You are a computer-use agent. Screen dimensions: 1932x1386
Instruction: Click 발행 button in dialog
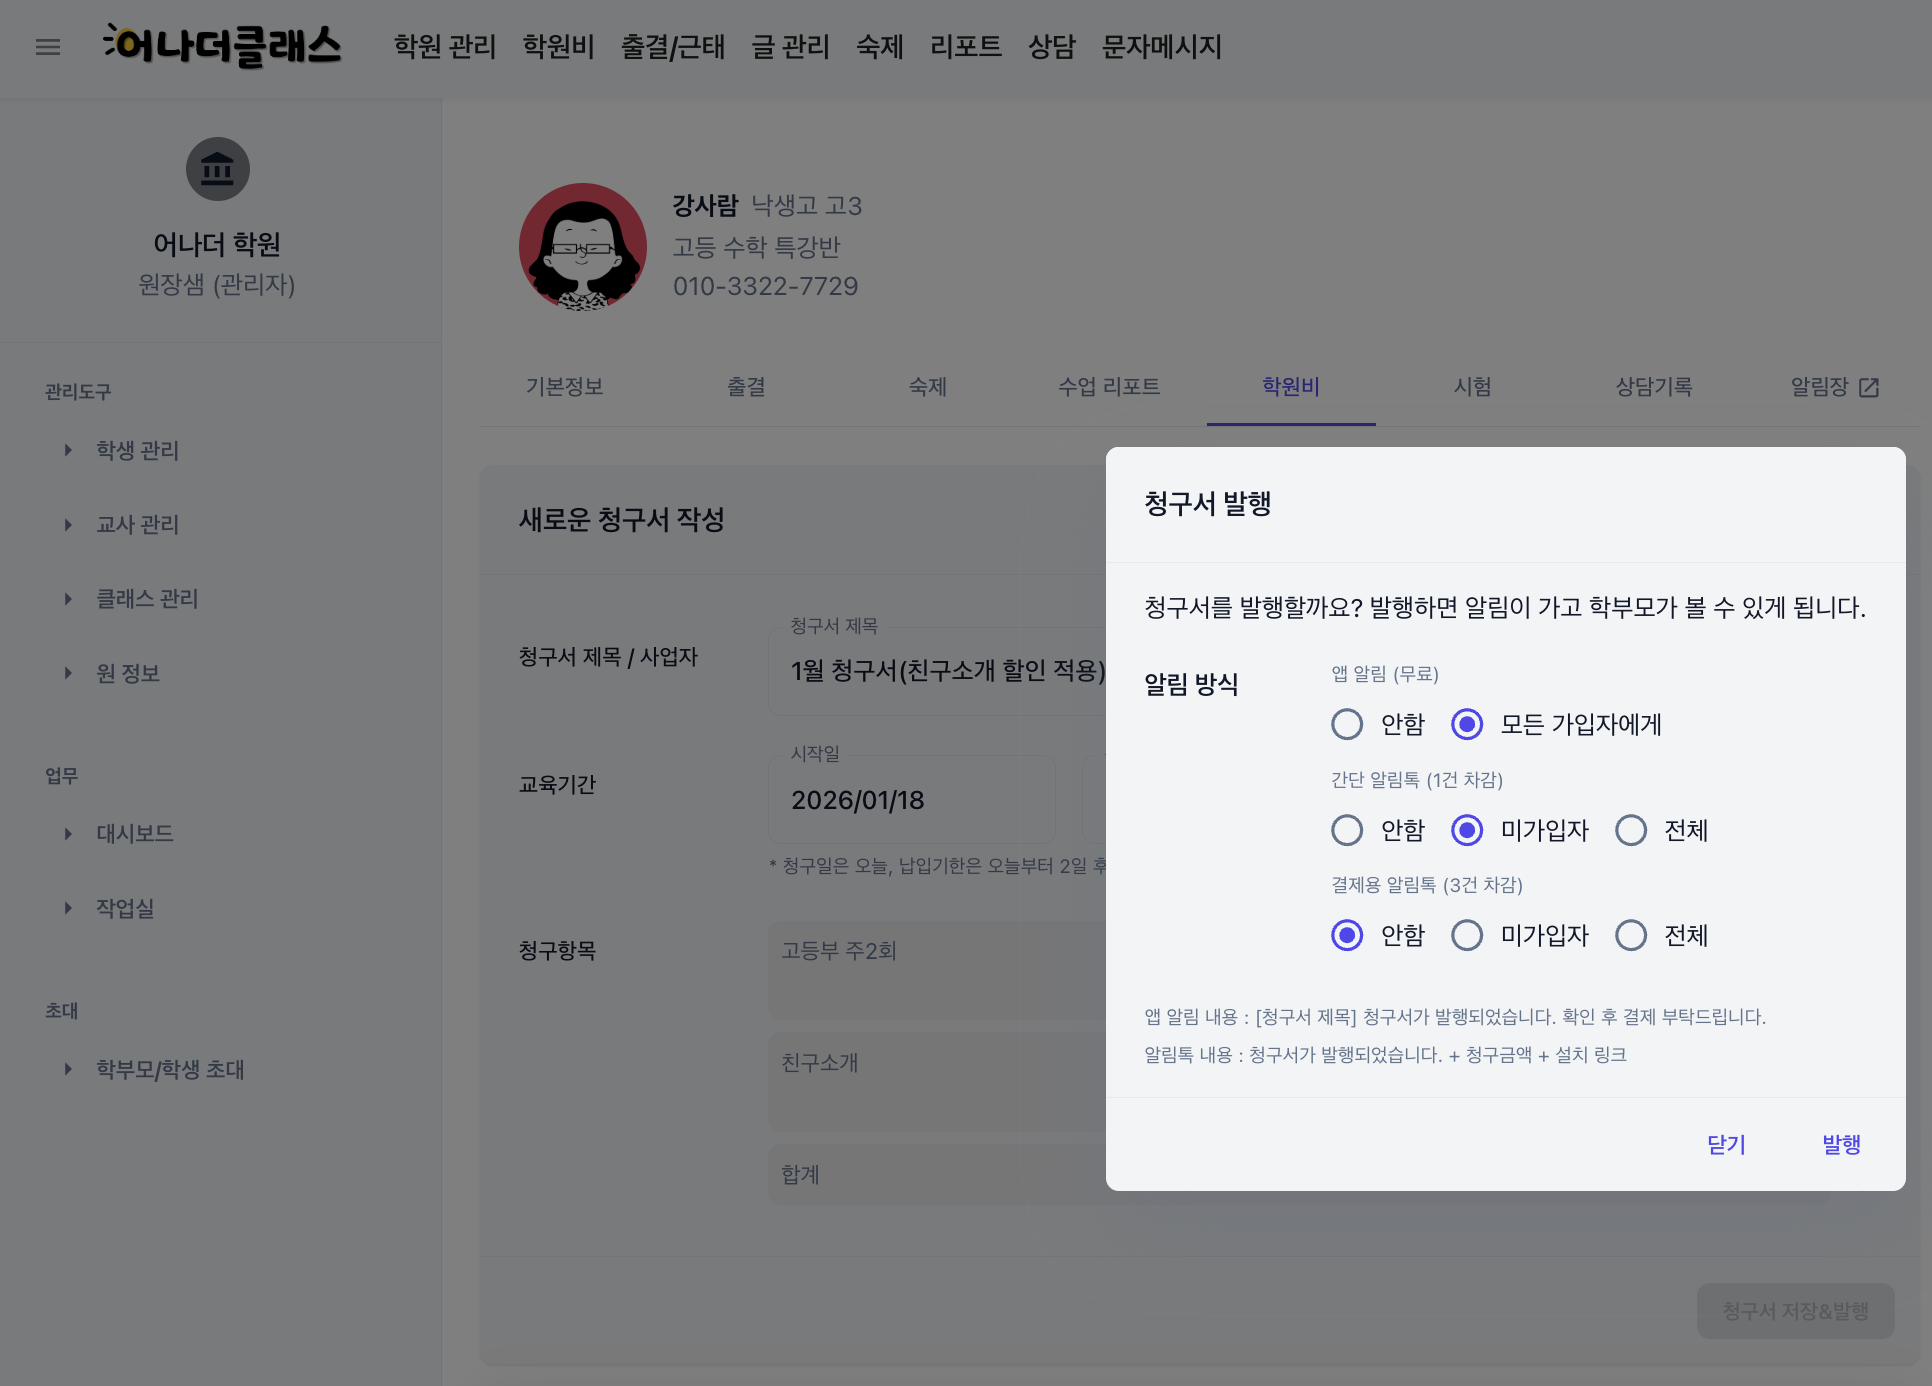1840,1144
